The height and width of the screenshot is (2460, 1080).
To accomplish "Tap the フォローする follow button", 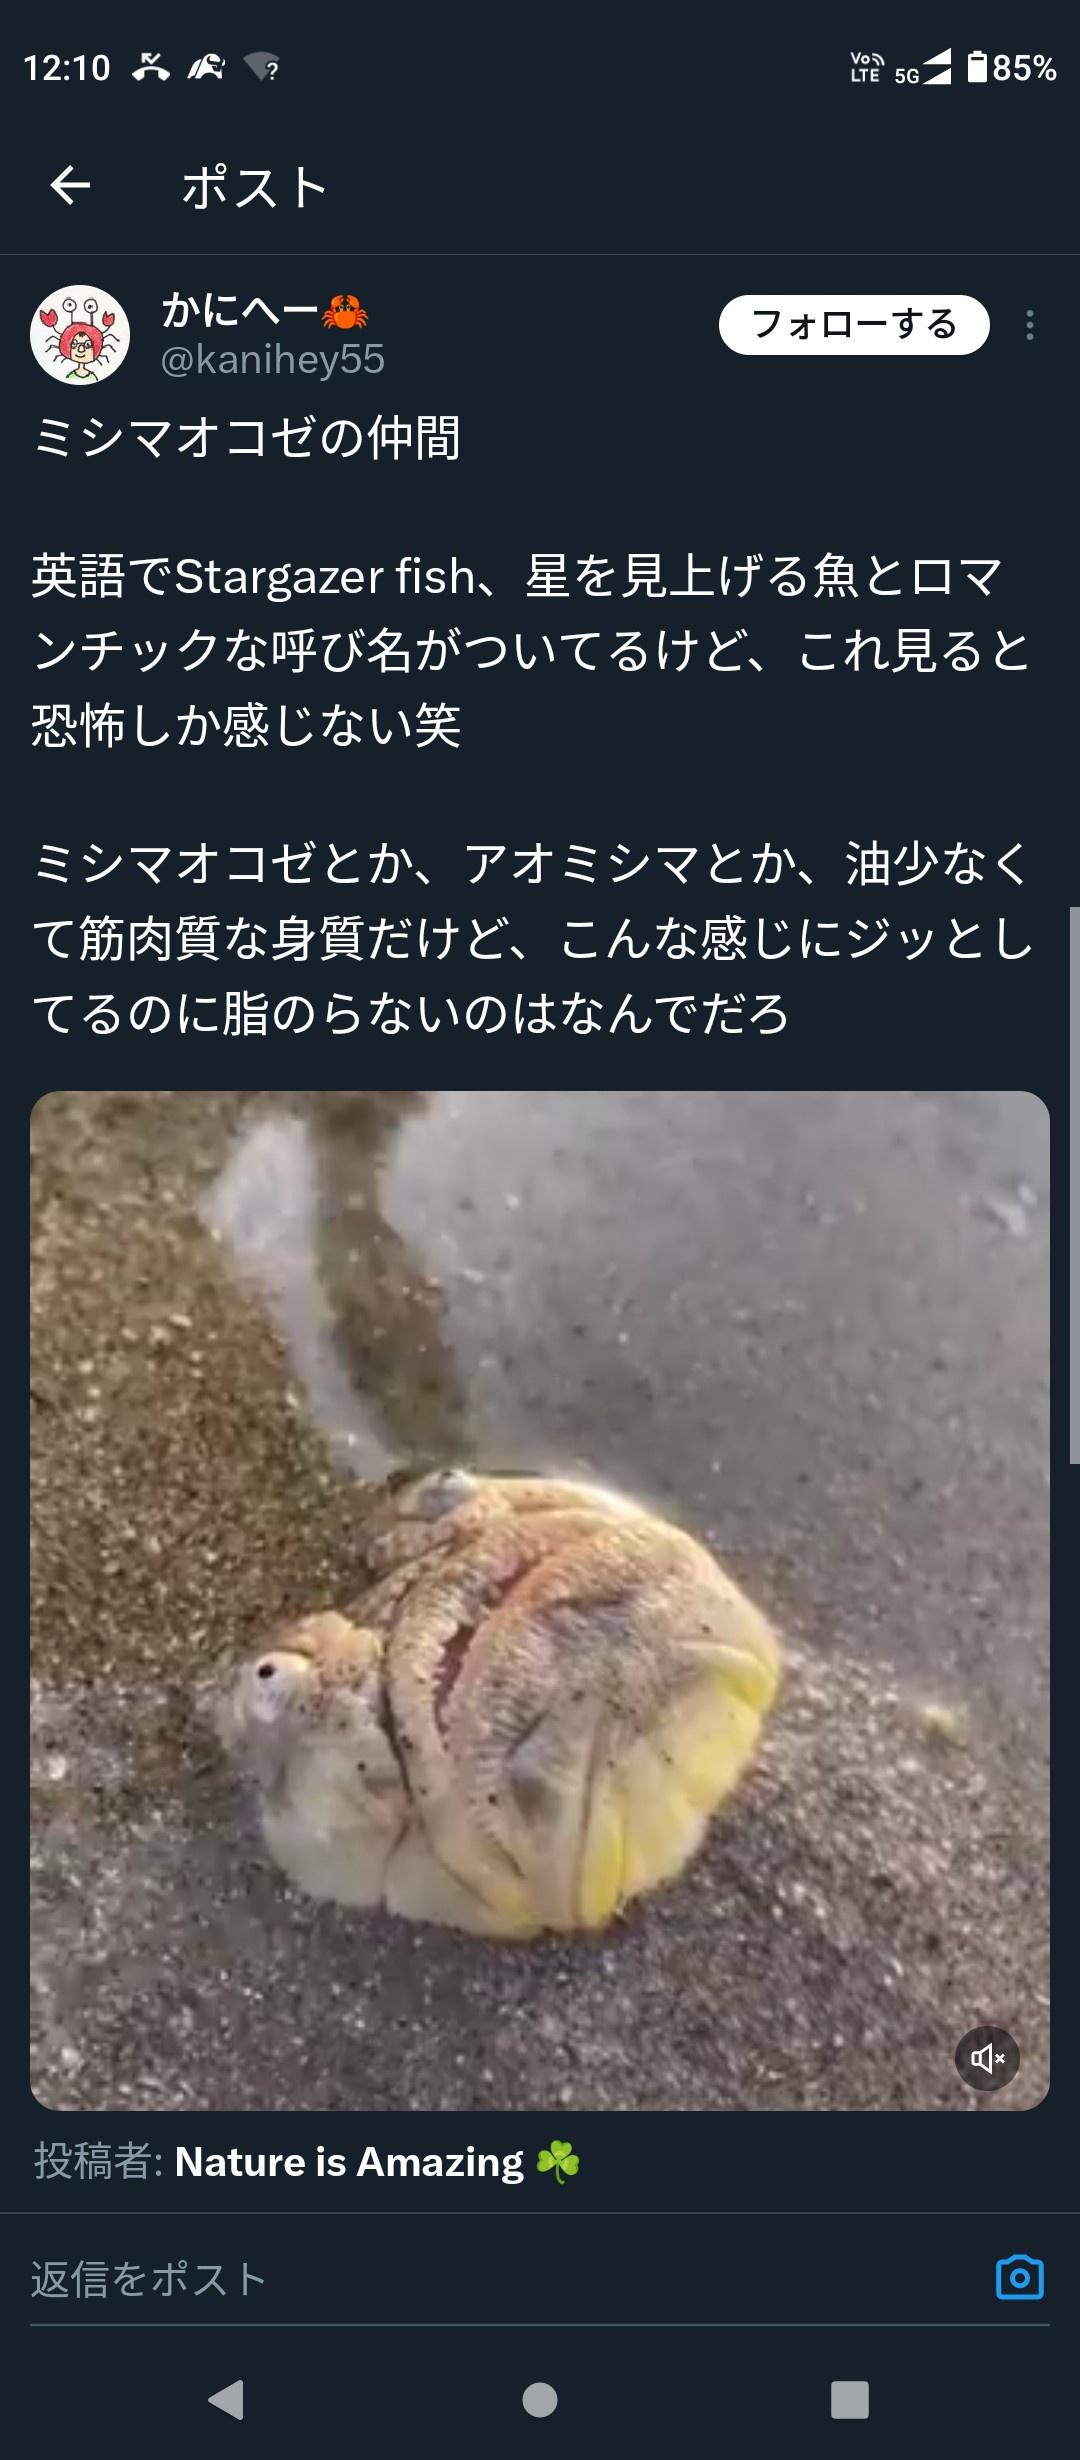I will (x=854, y=325).
